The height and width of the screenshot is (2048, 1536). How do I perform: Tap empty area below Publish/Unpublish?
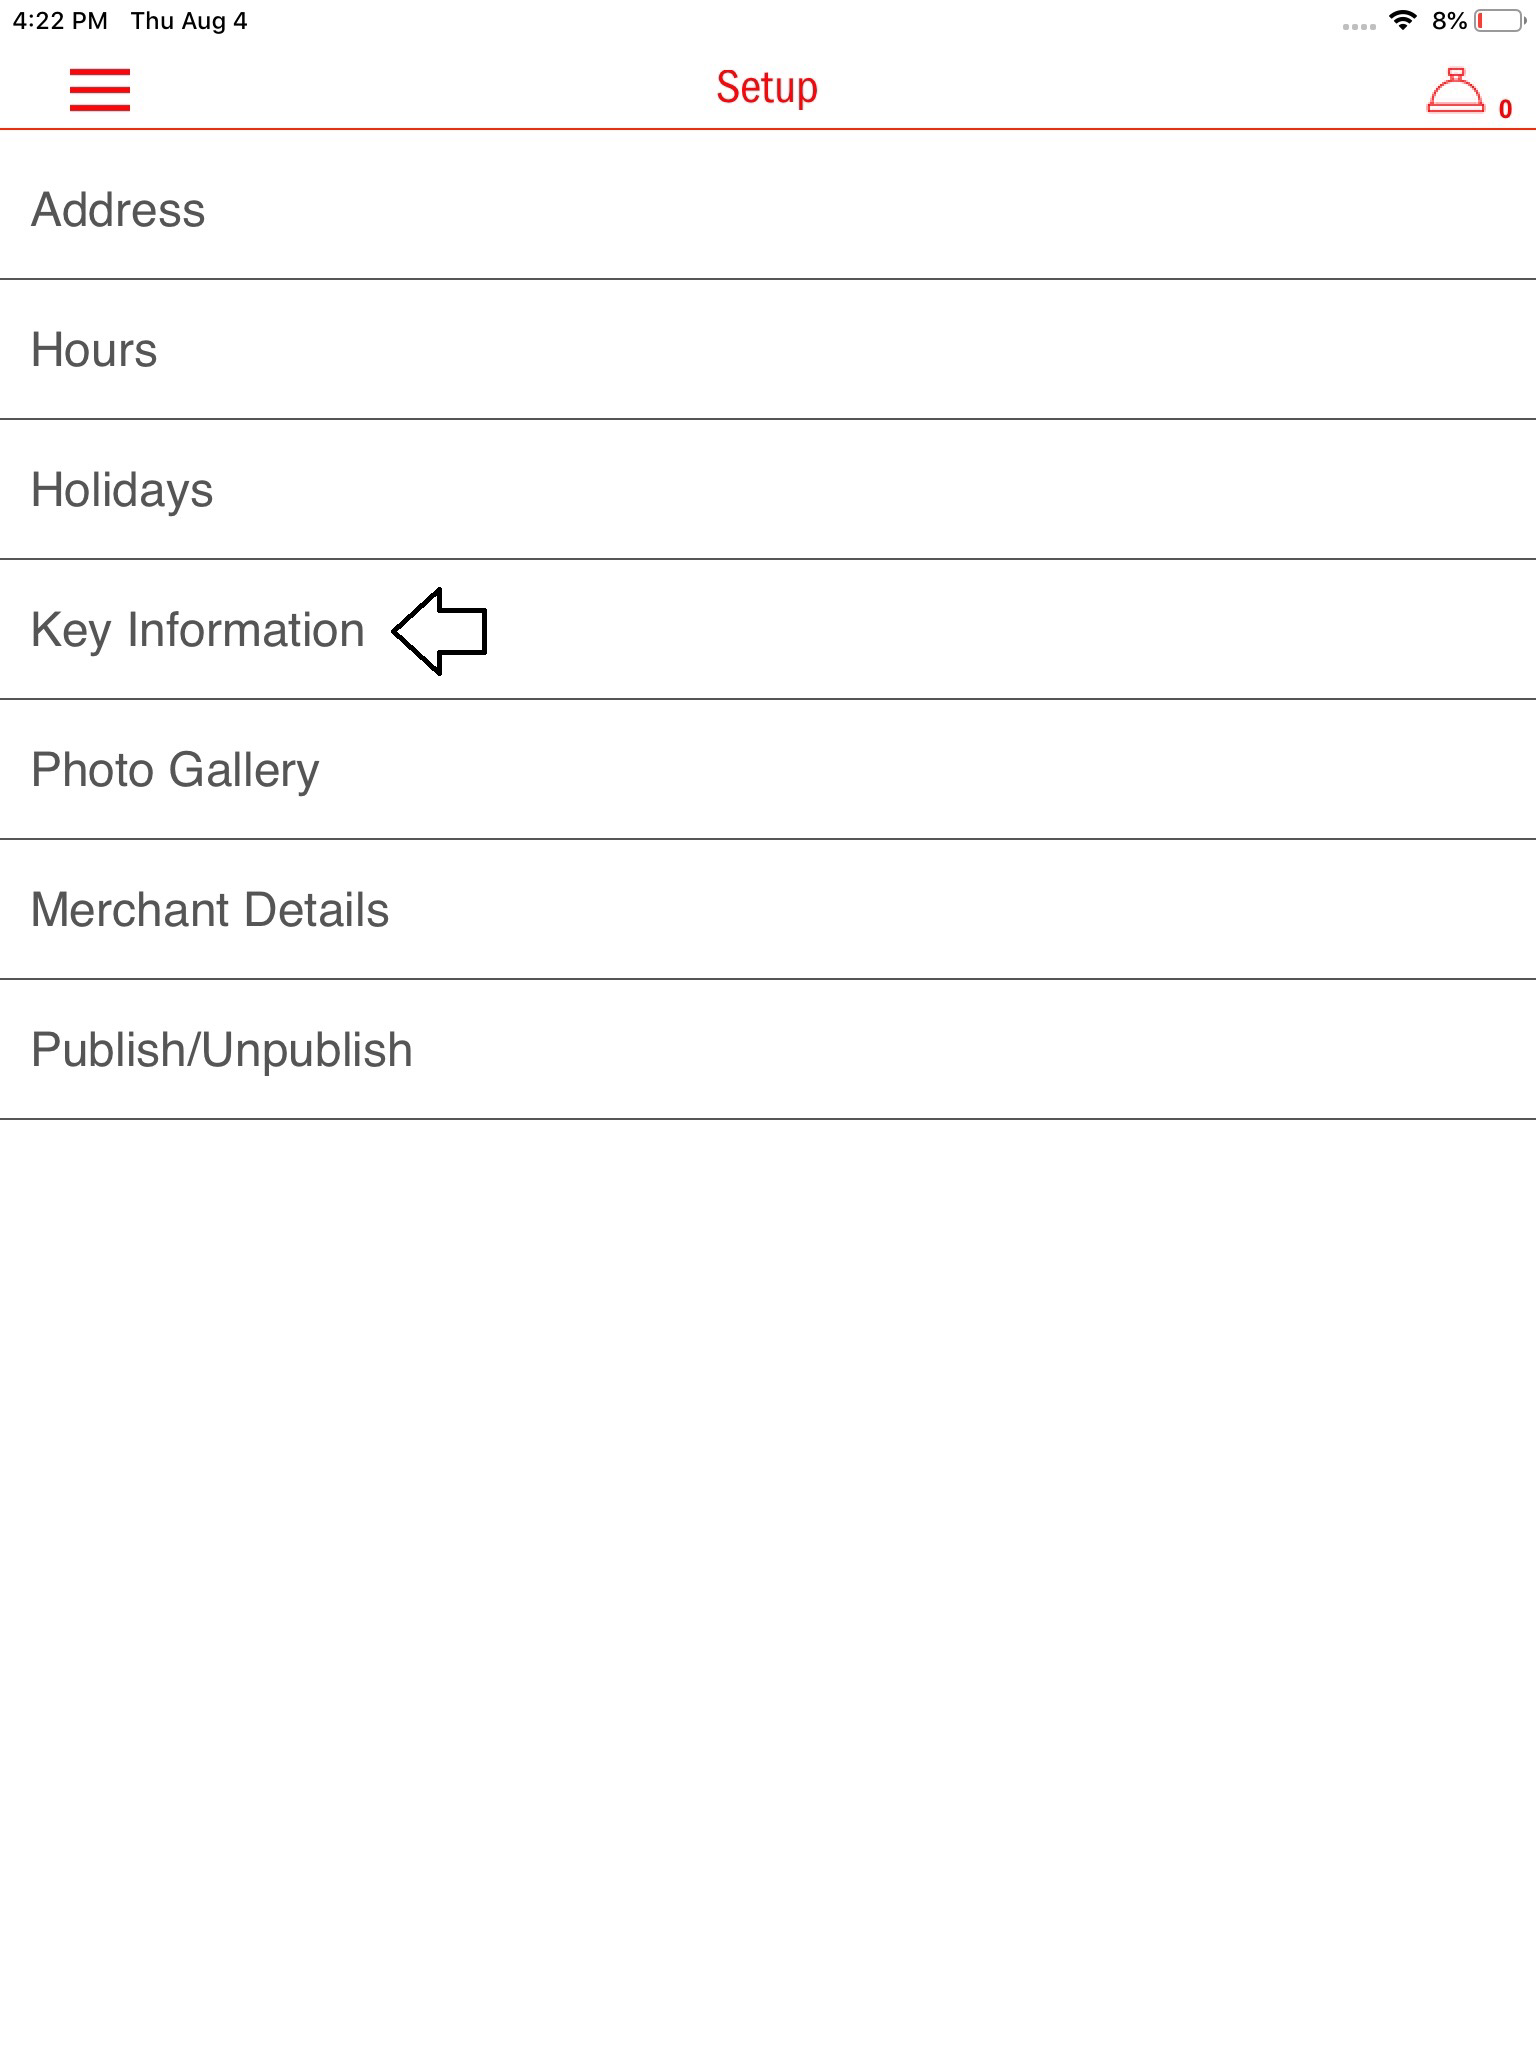[x=768, y=1500]
